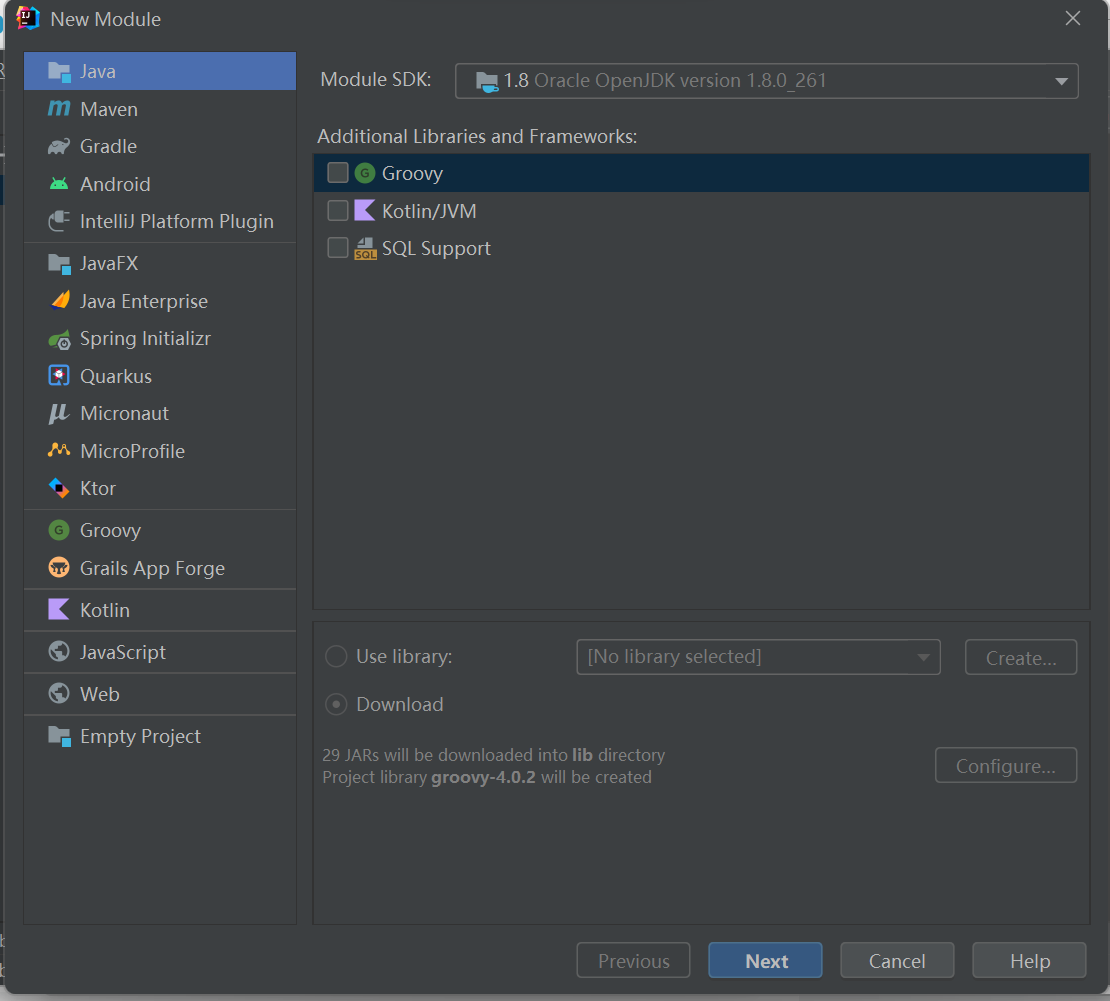Screen dimensions: 1110x1001
Task: Enable the SQL Support checkbox
Action: click(338, 248)
